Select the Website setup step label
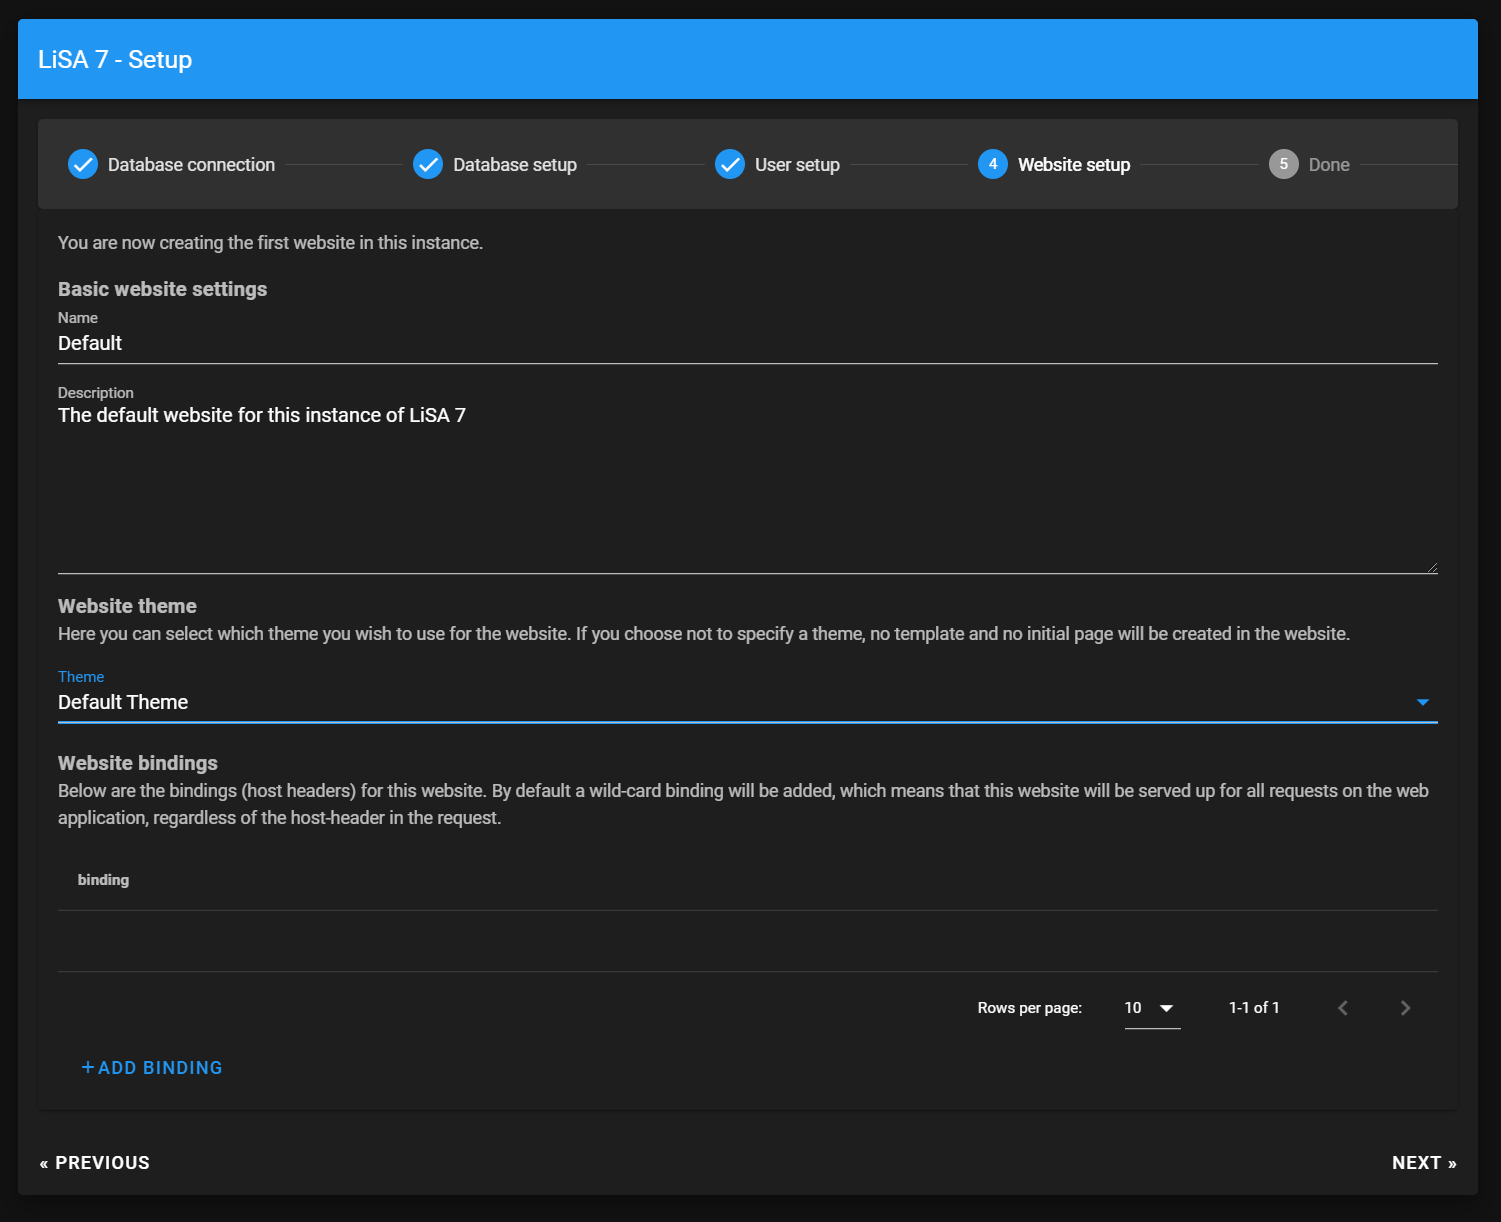The width and height of the screenshot is (1501, 1222). pyautogui.click(x=1074, y=165)
